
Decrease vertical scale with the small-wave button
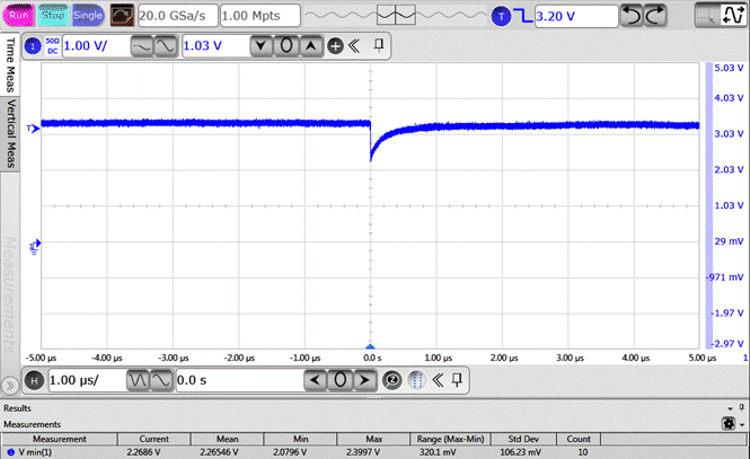pyautogui.click(x=142, y=46)
